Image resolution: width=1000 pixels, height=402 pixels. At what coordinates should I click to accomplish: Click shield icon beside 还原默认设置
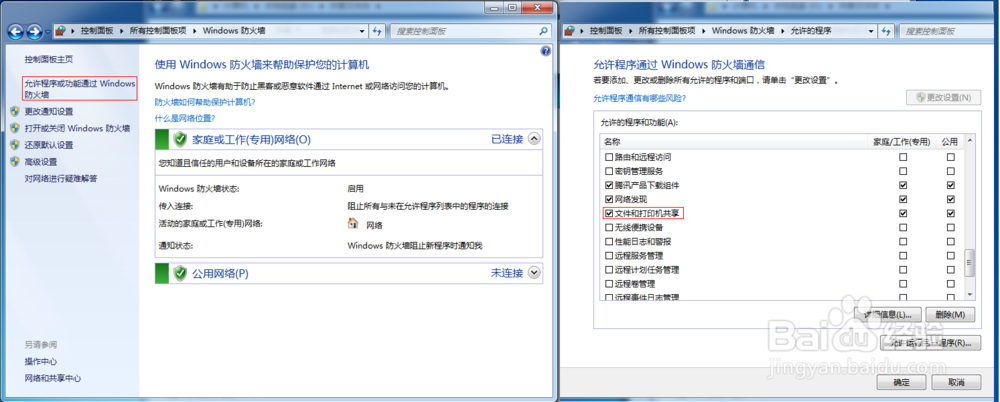click(x=15, y=145)
